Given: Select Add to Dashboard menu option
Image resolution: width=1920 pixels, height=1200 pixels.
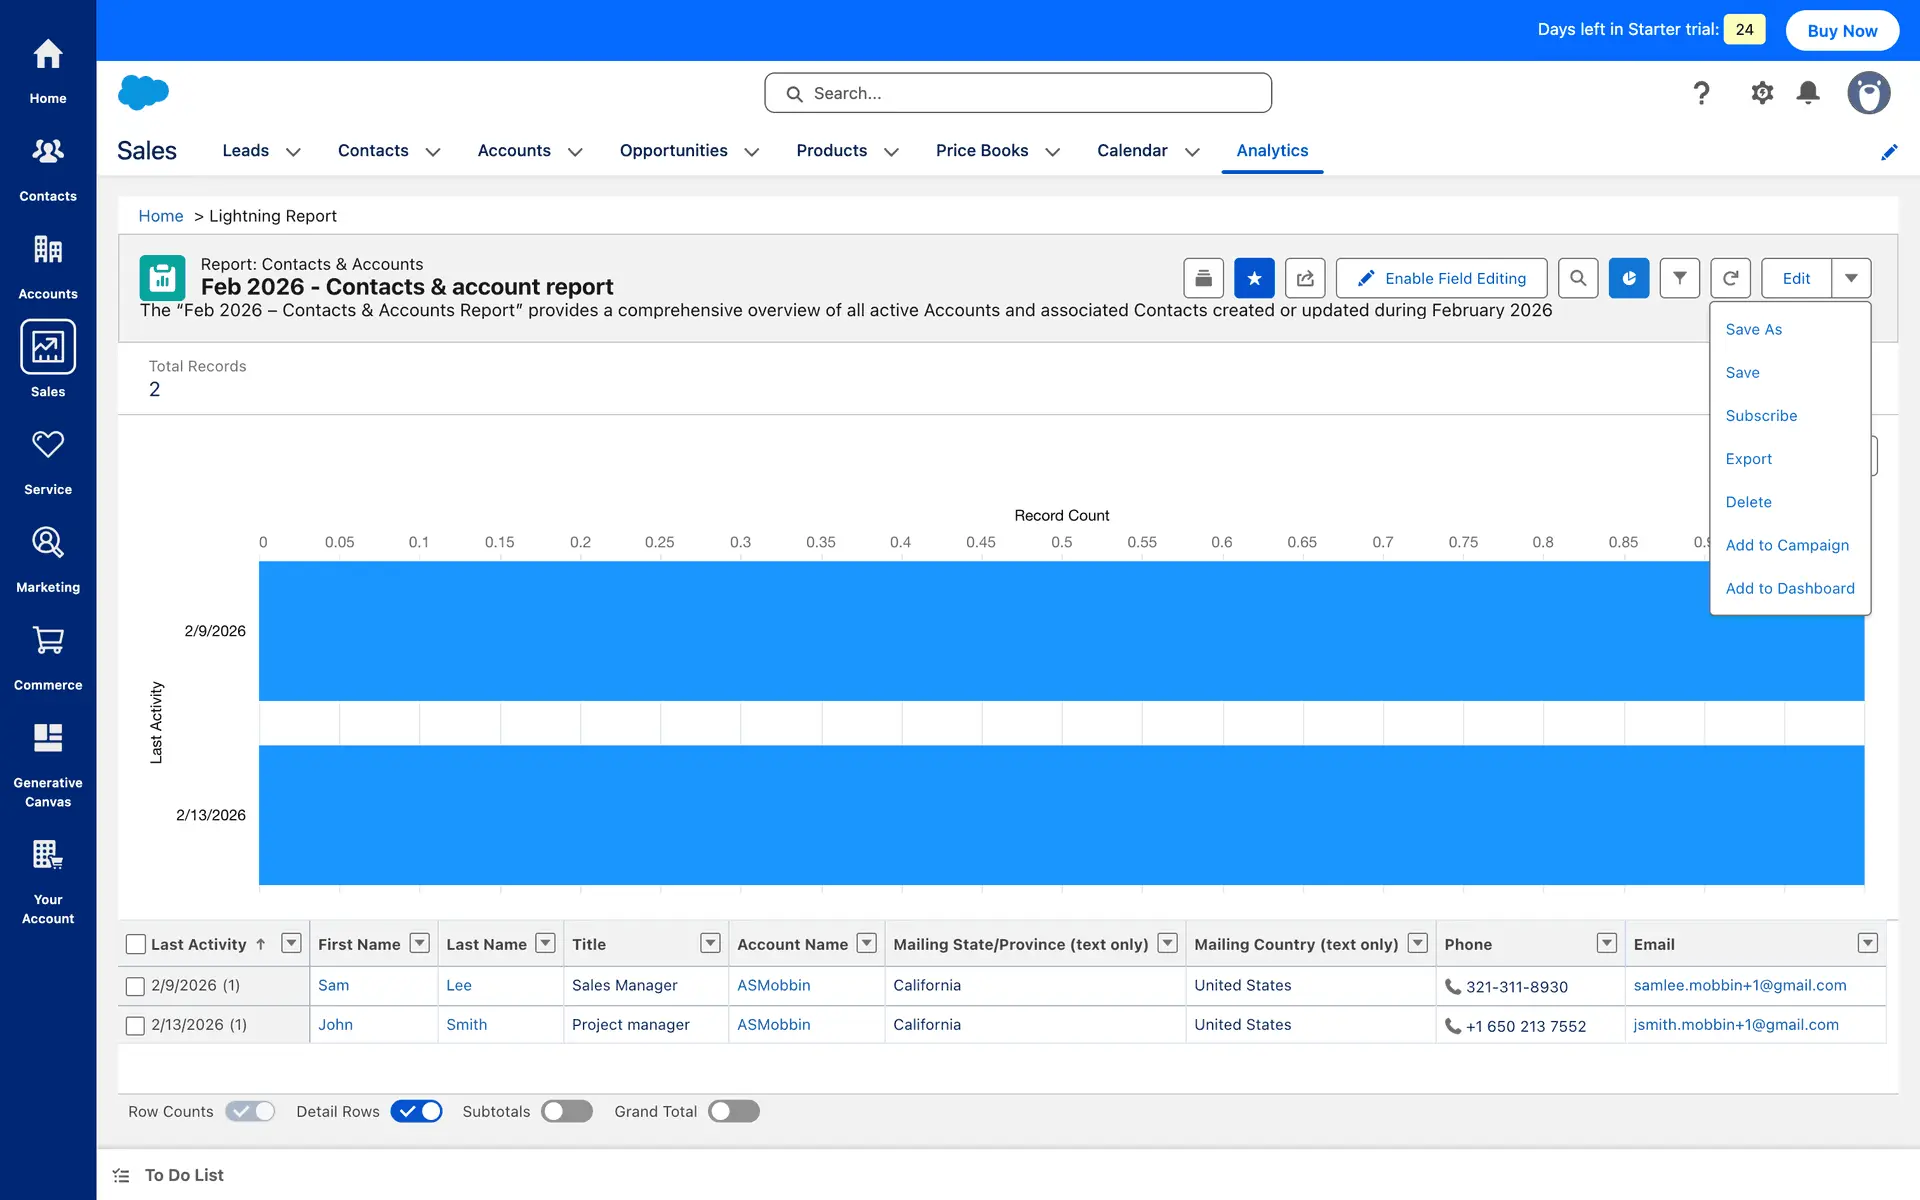Looking at the screenshot, I should click(x=1789, y=588).
